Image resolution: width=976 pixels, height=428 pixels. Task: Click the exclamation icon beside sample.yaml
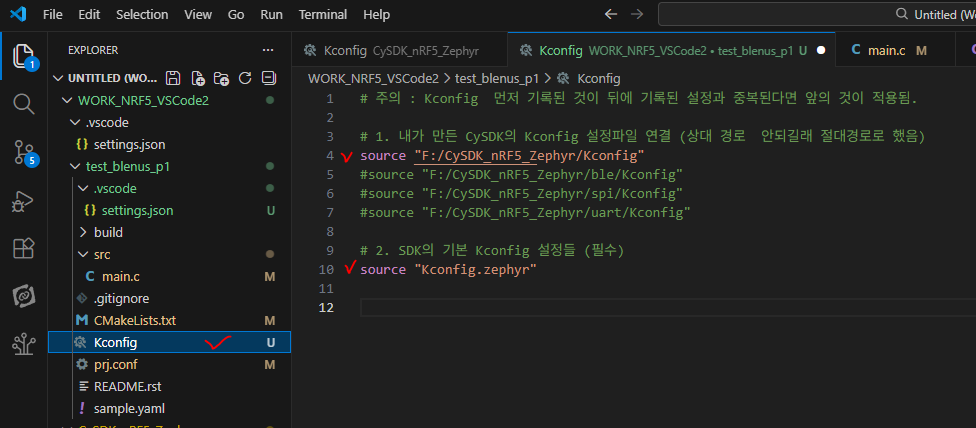(x=81, y=409)
